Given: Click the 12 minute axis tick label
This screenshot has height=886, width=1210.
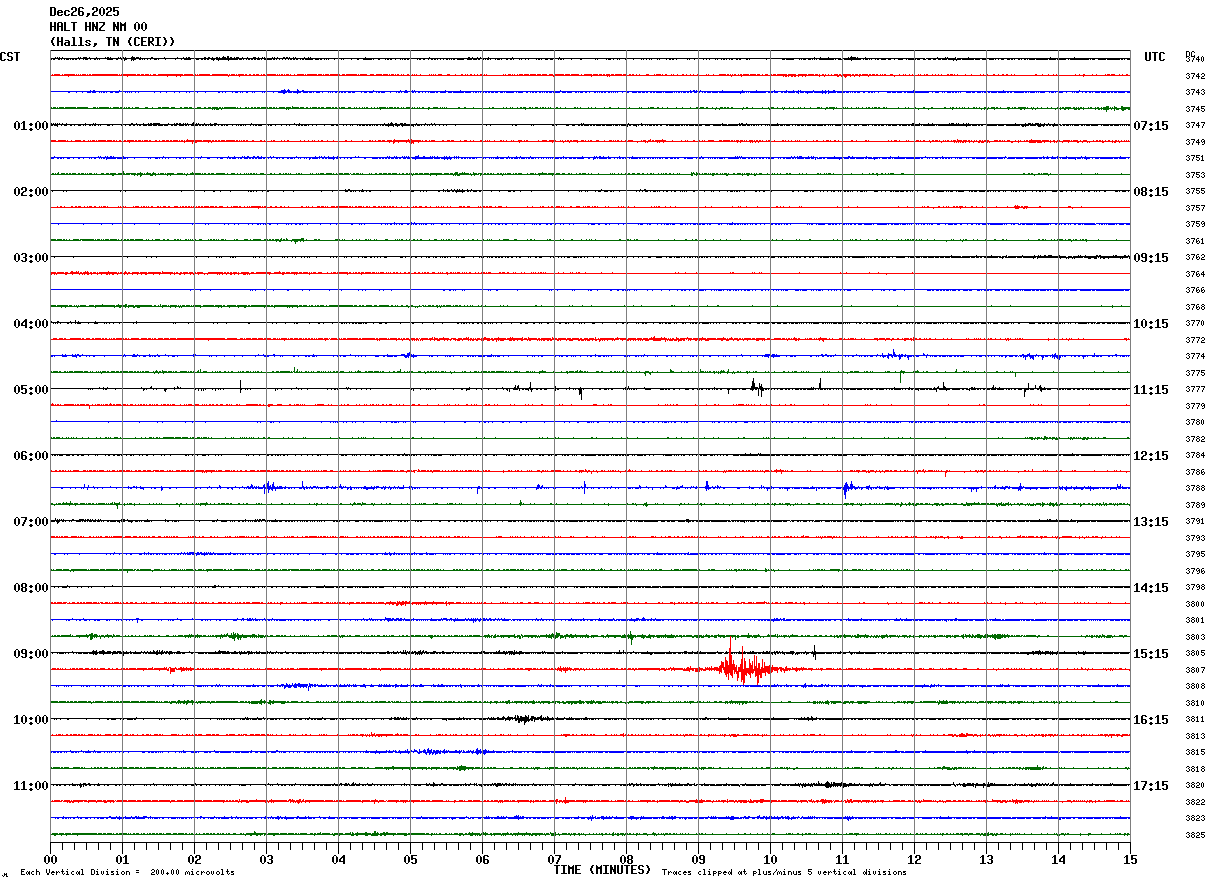Looking at the screenshot, I should click(914, 859).
